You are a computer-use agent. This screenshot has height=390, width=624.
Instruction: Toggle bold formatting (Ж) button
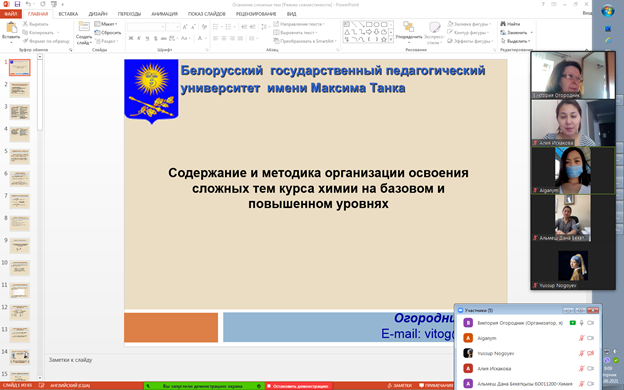131,38
